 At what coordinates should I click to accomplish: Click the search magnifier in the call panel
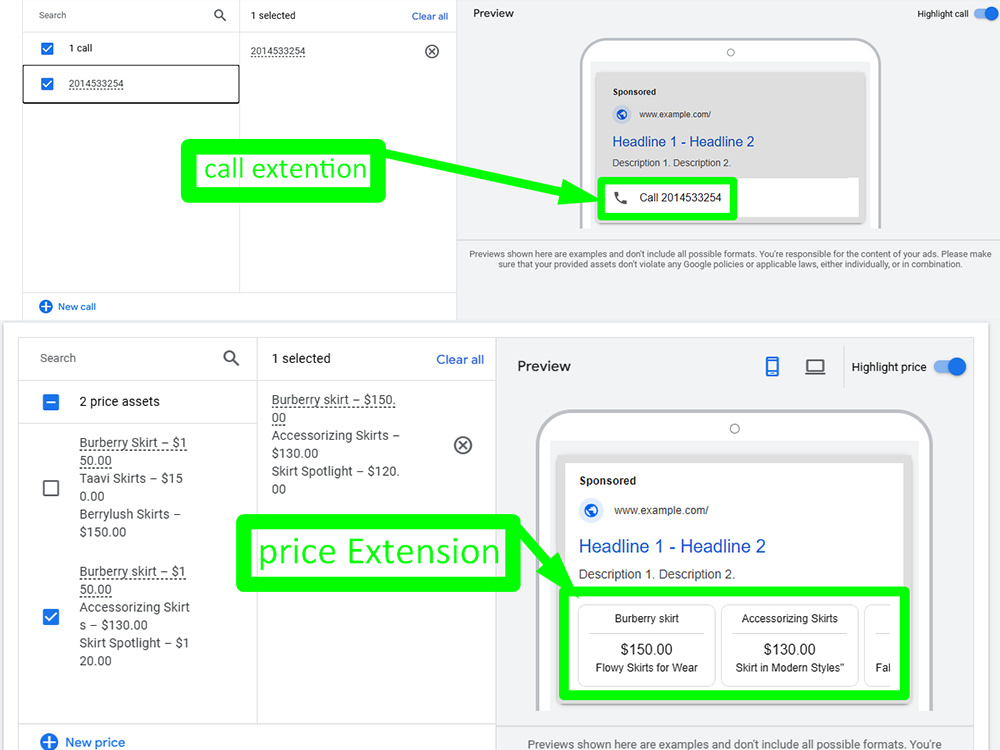(219, 15)
